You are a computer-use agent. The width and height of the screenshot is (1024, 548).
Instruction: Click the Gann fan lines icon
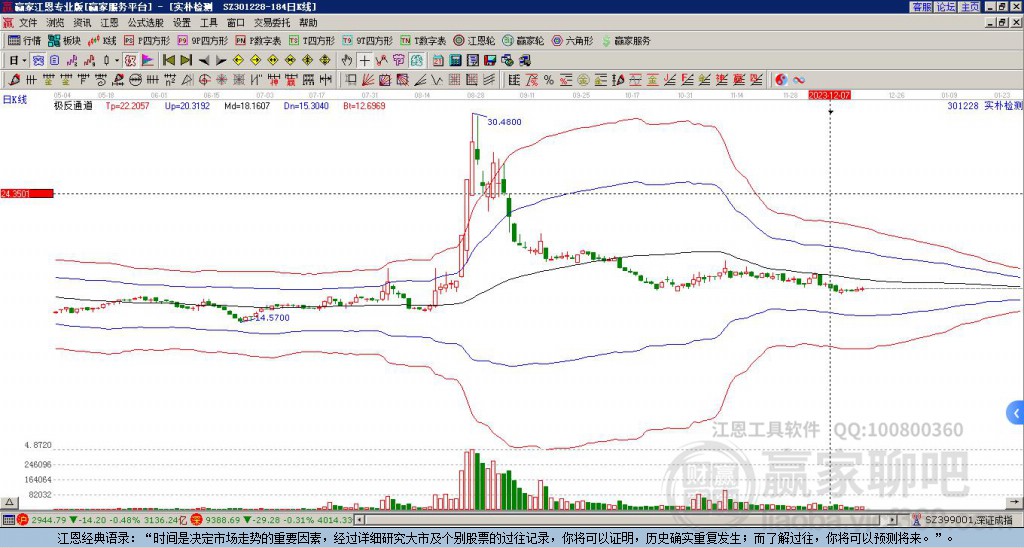(x=368, y=80)
